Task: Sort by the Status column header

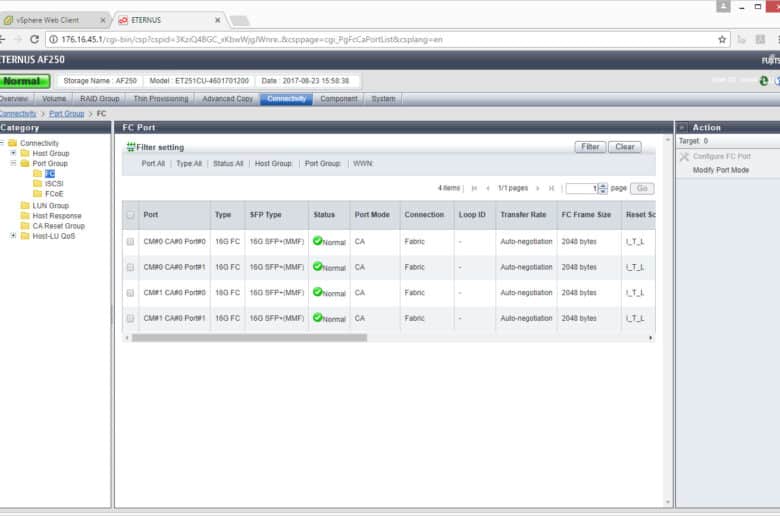Action: [x=329, y=215]
